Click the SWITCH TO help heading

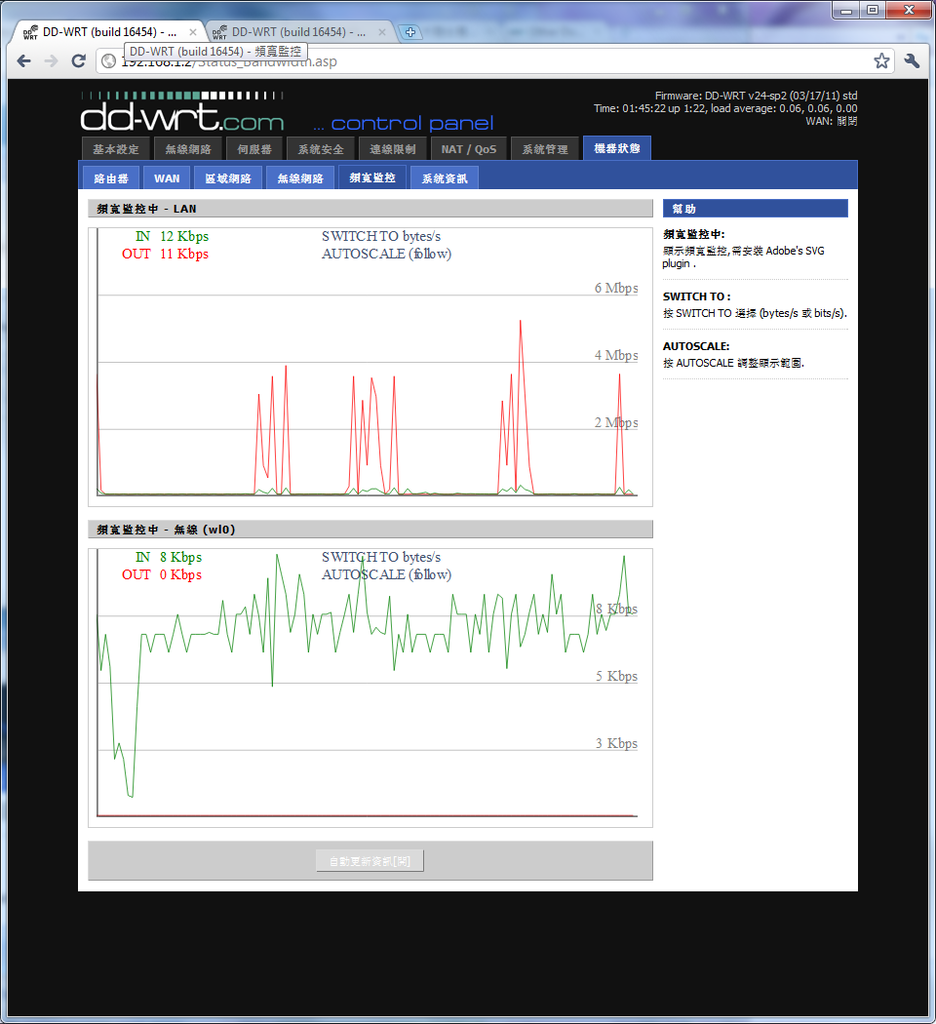696,296
